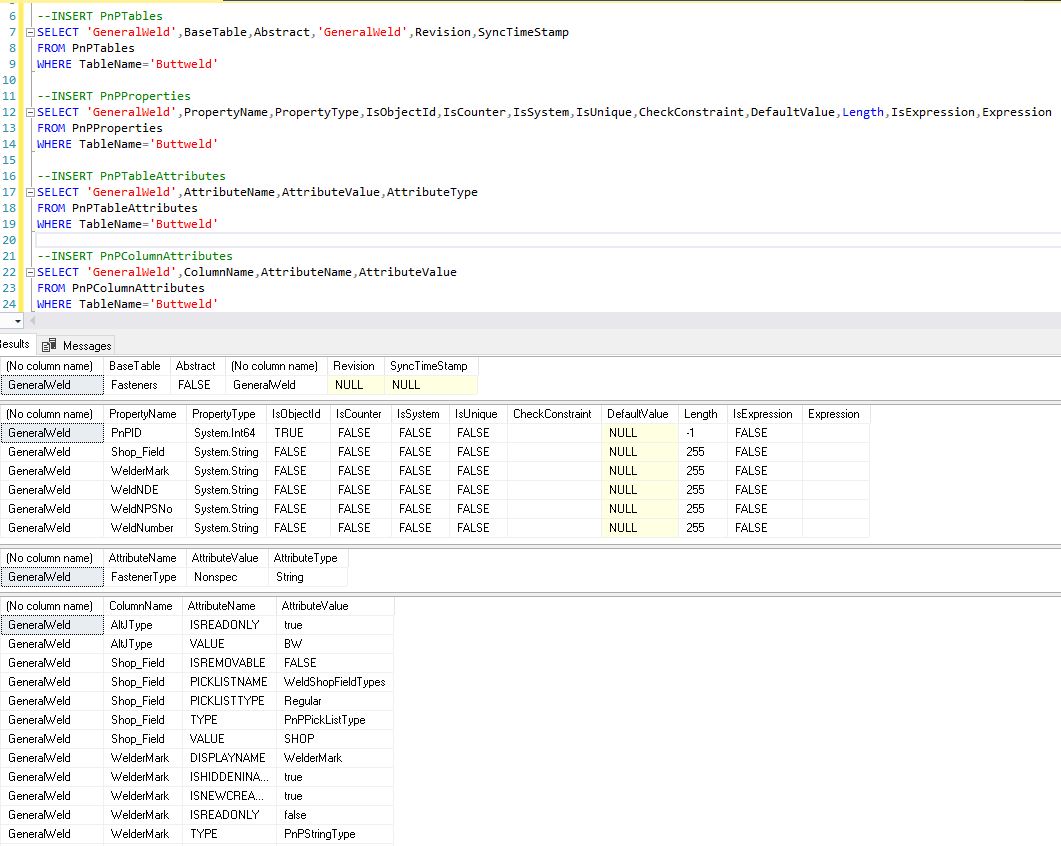Click the FastenerType cell
This screenshot has width=1061, height=846.
(143, 577)
